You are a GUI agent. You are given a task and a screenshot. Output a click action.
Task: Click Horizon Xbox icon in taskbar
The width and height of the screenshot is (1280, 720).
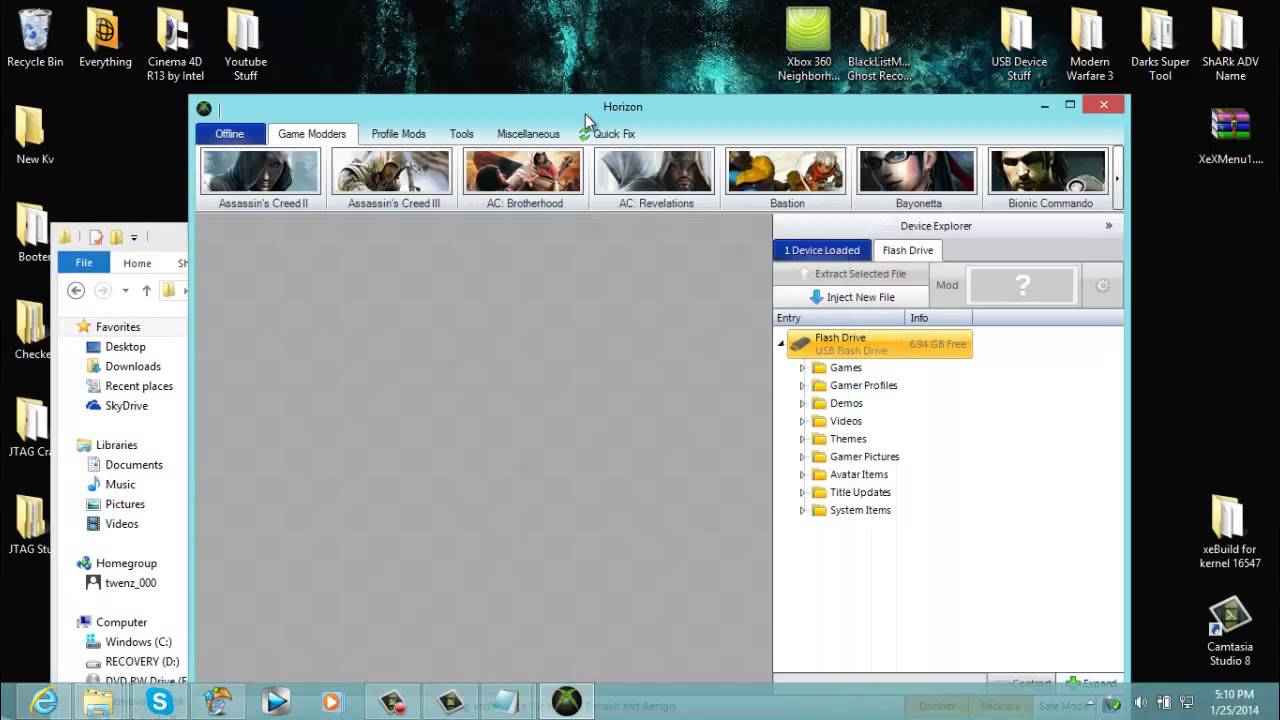[x=566, y=702]
